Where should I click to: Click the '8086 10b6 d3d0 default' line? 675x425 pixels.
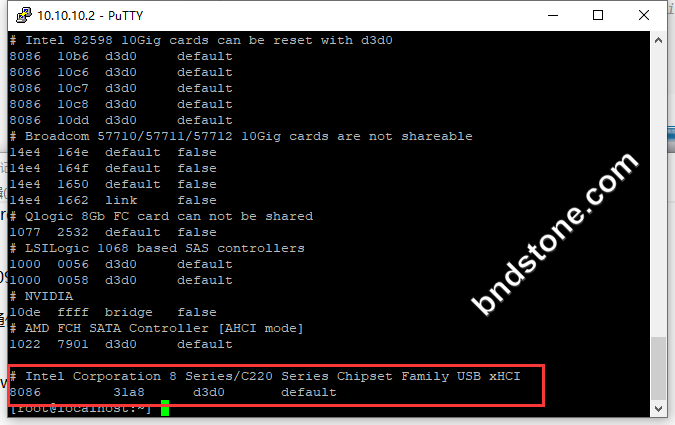pos(121,56)
